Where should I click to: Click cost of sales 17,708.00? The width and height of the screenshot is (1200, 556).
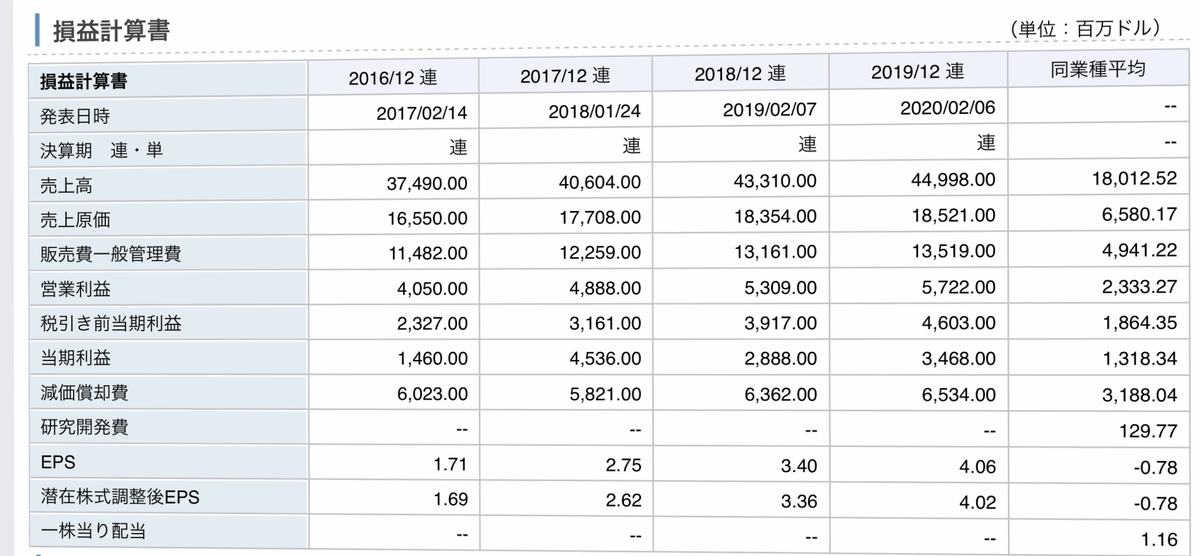point(600,218)
